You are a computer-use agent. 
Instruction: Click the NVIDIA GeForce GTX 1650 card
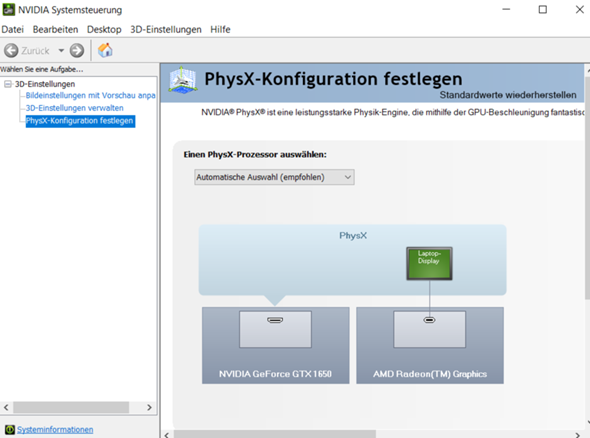coord(275,345)
